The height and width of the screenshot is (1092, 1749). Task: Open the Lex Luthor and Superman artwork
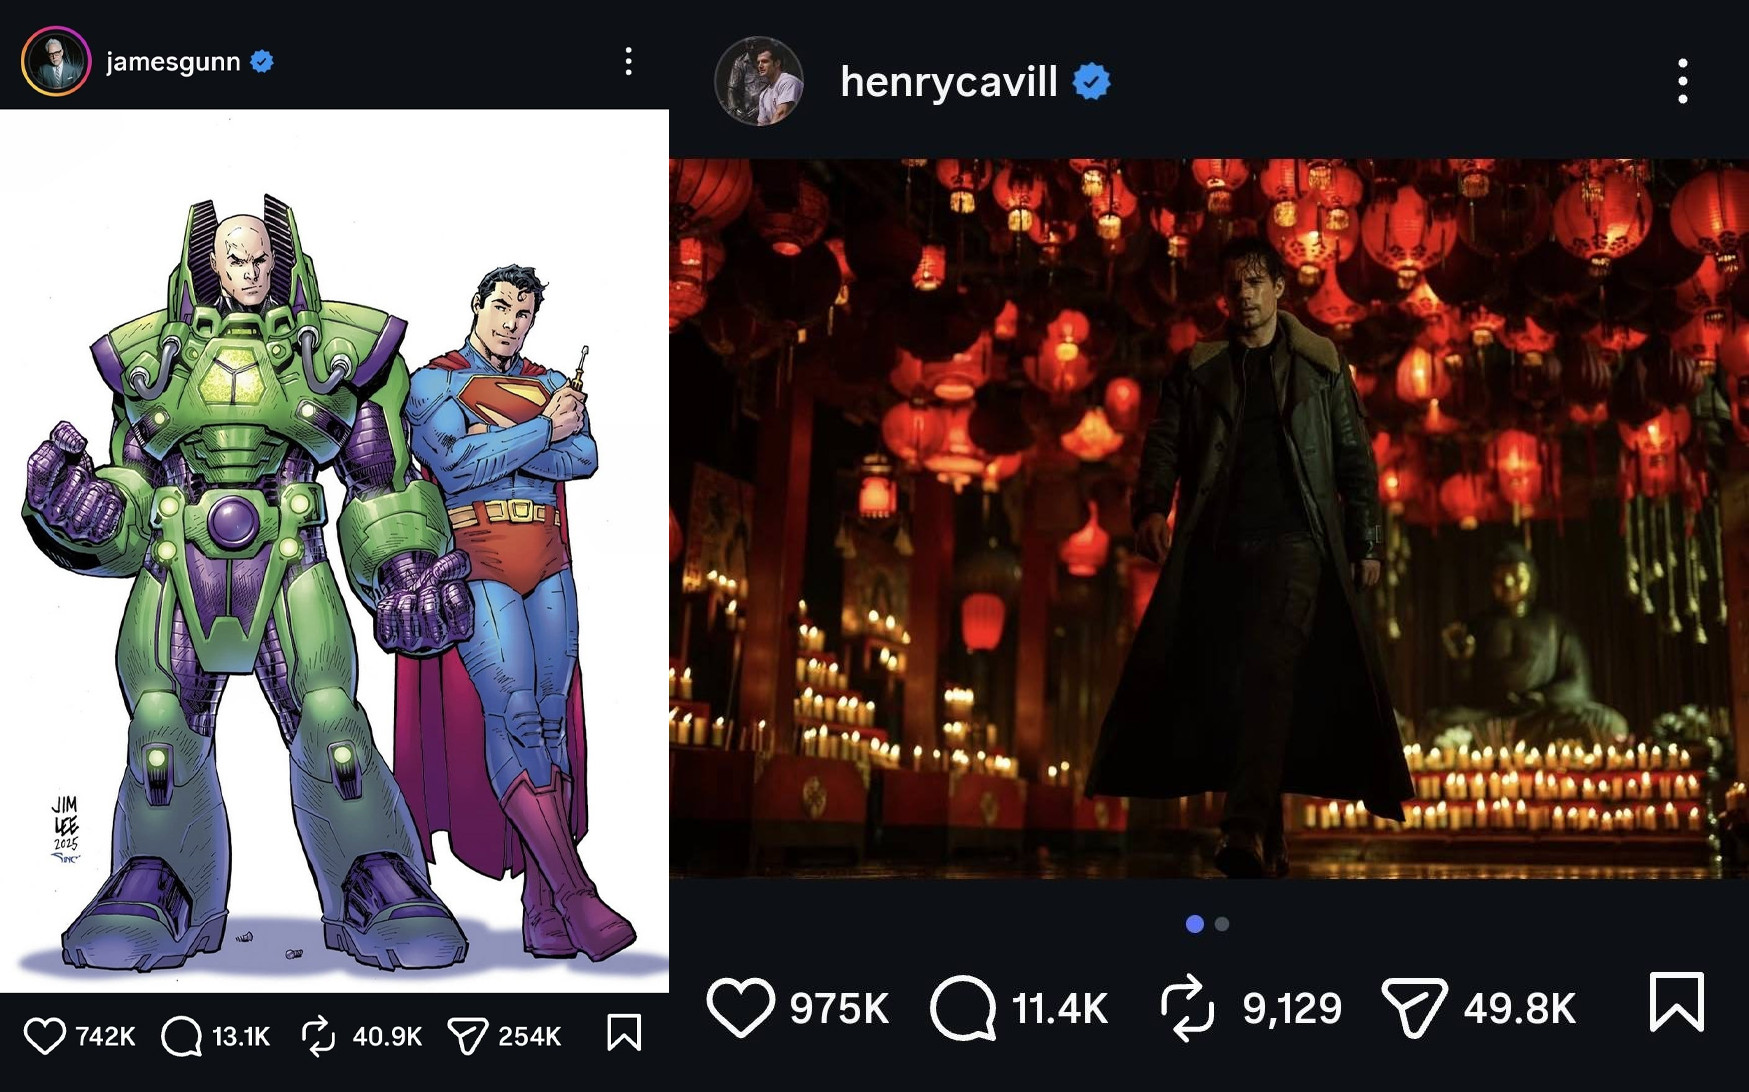click(334, 550)
